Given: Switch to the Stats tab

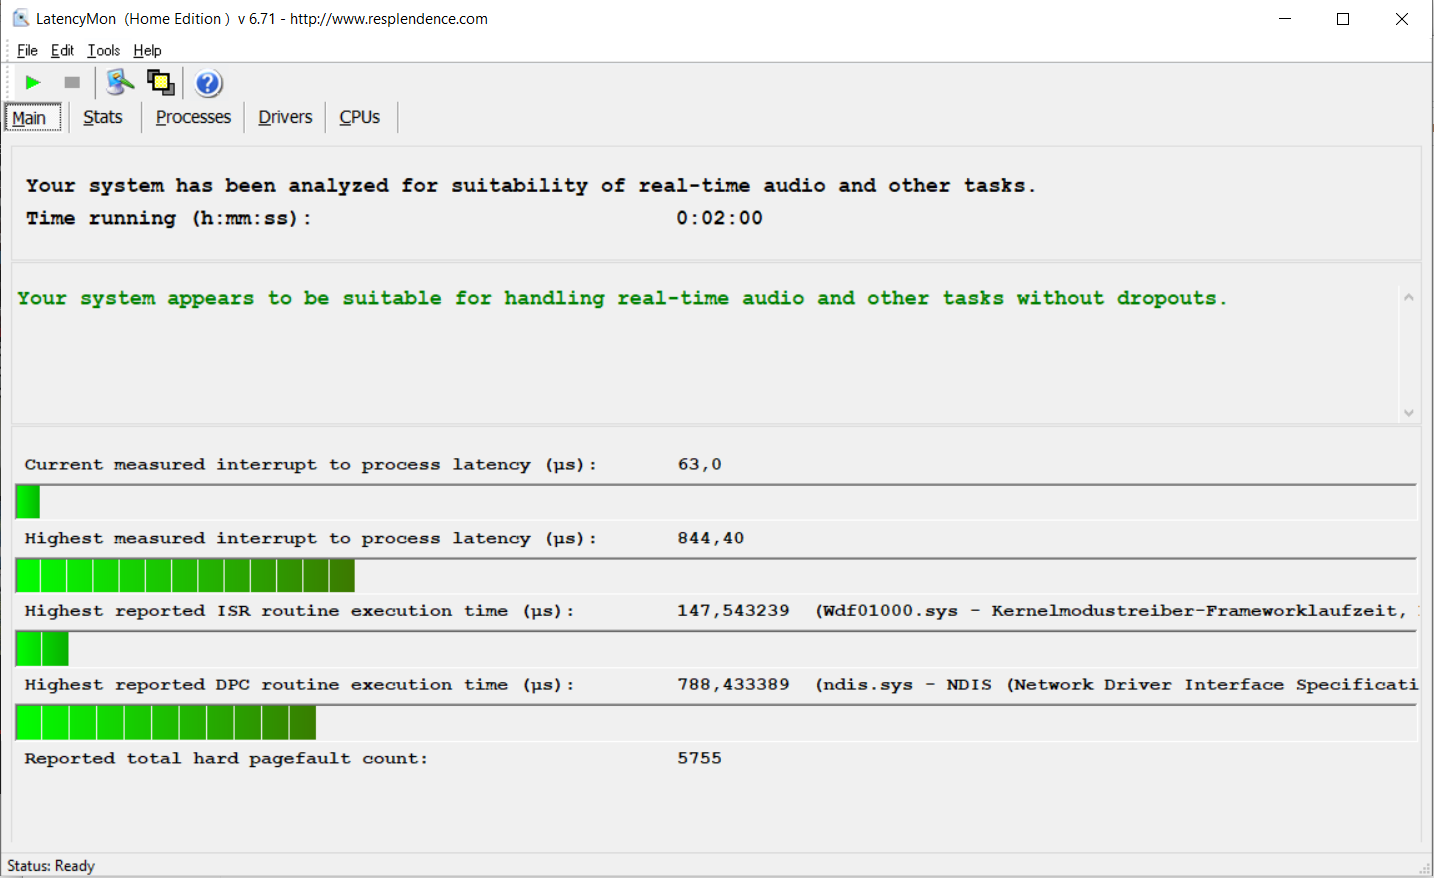Looking at the screenshot, I should pyautogui.click(x=102, y=117).
